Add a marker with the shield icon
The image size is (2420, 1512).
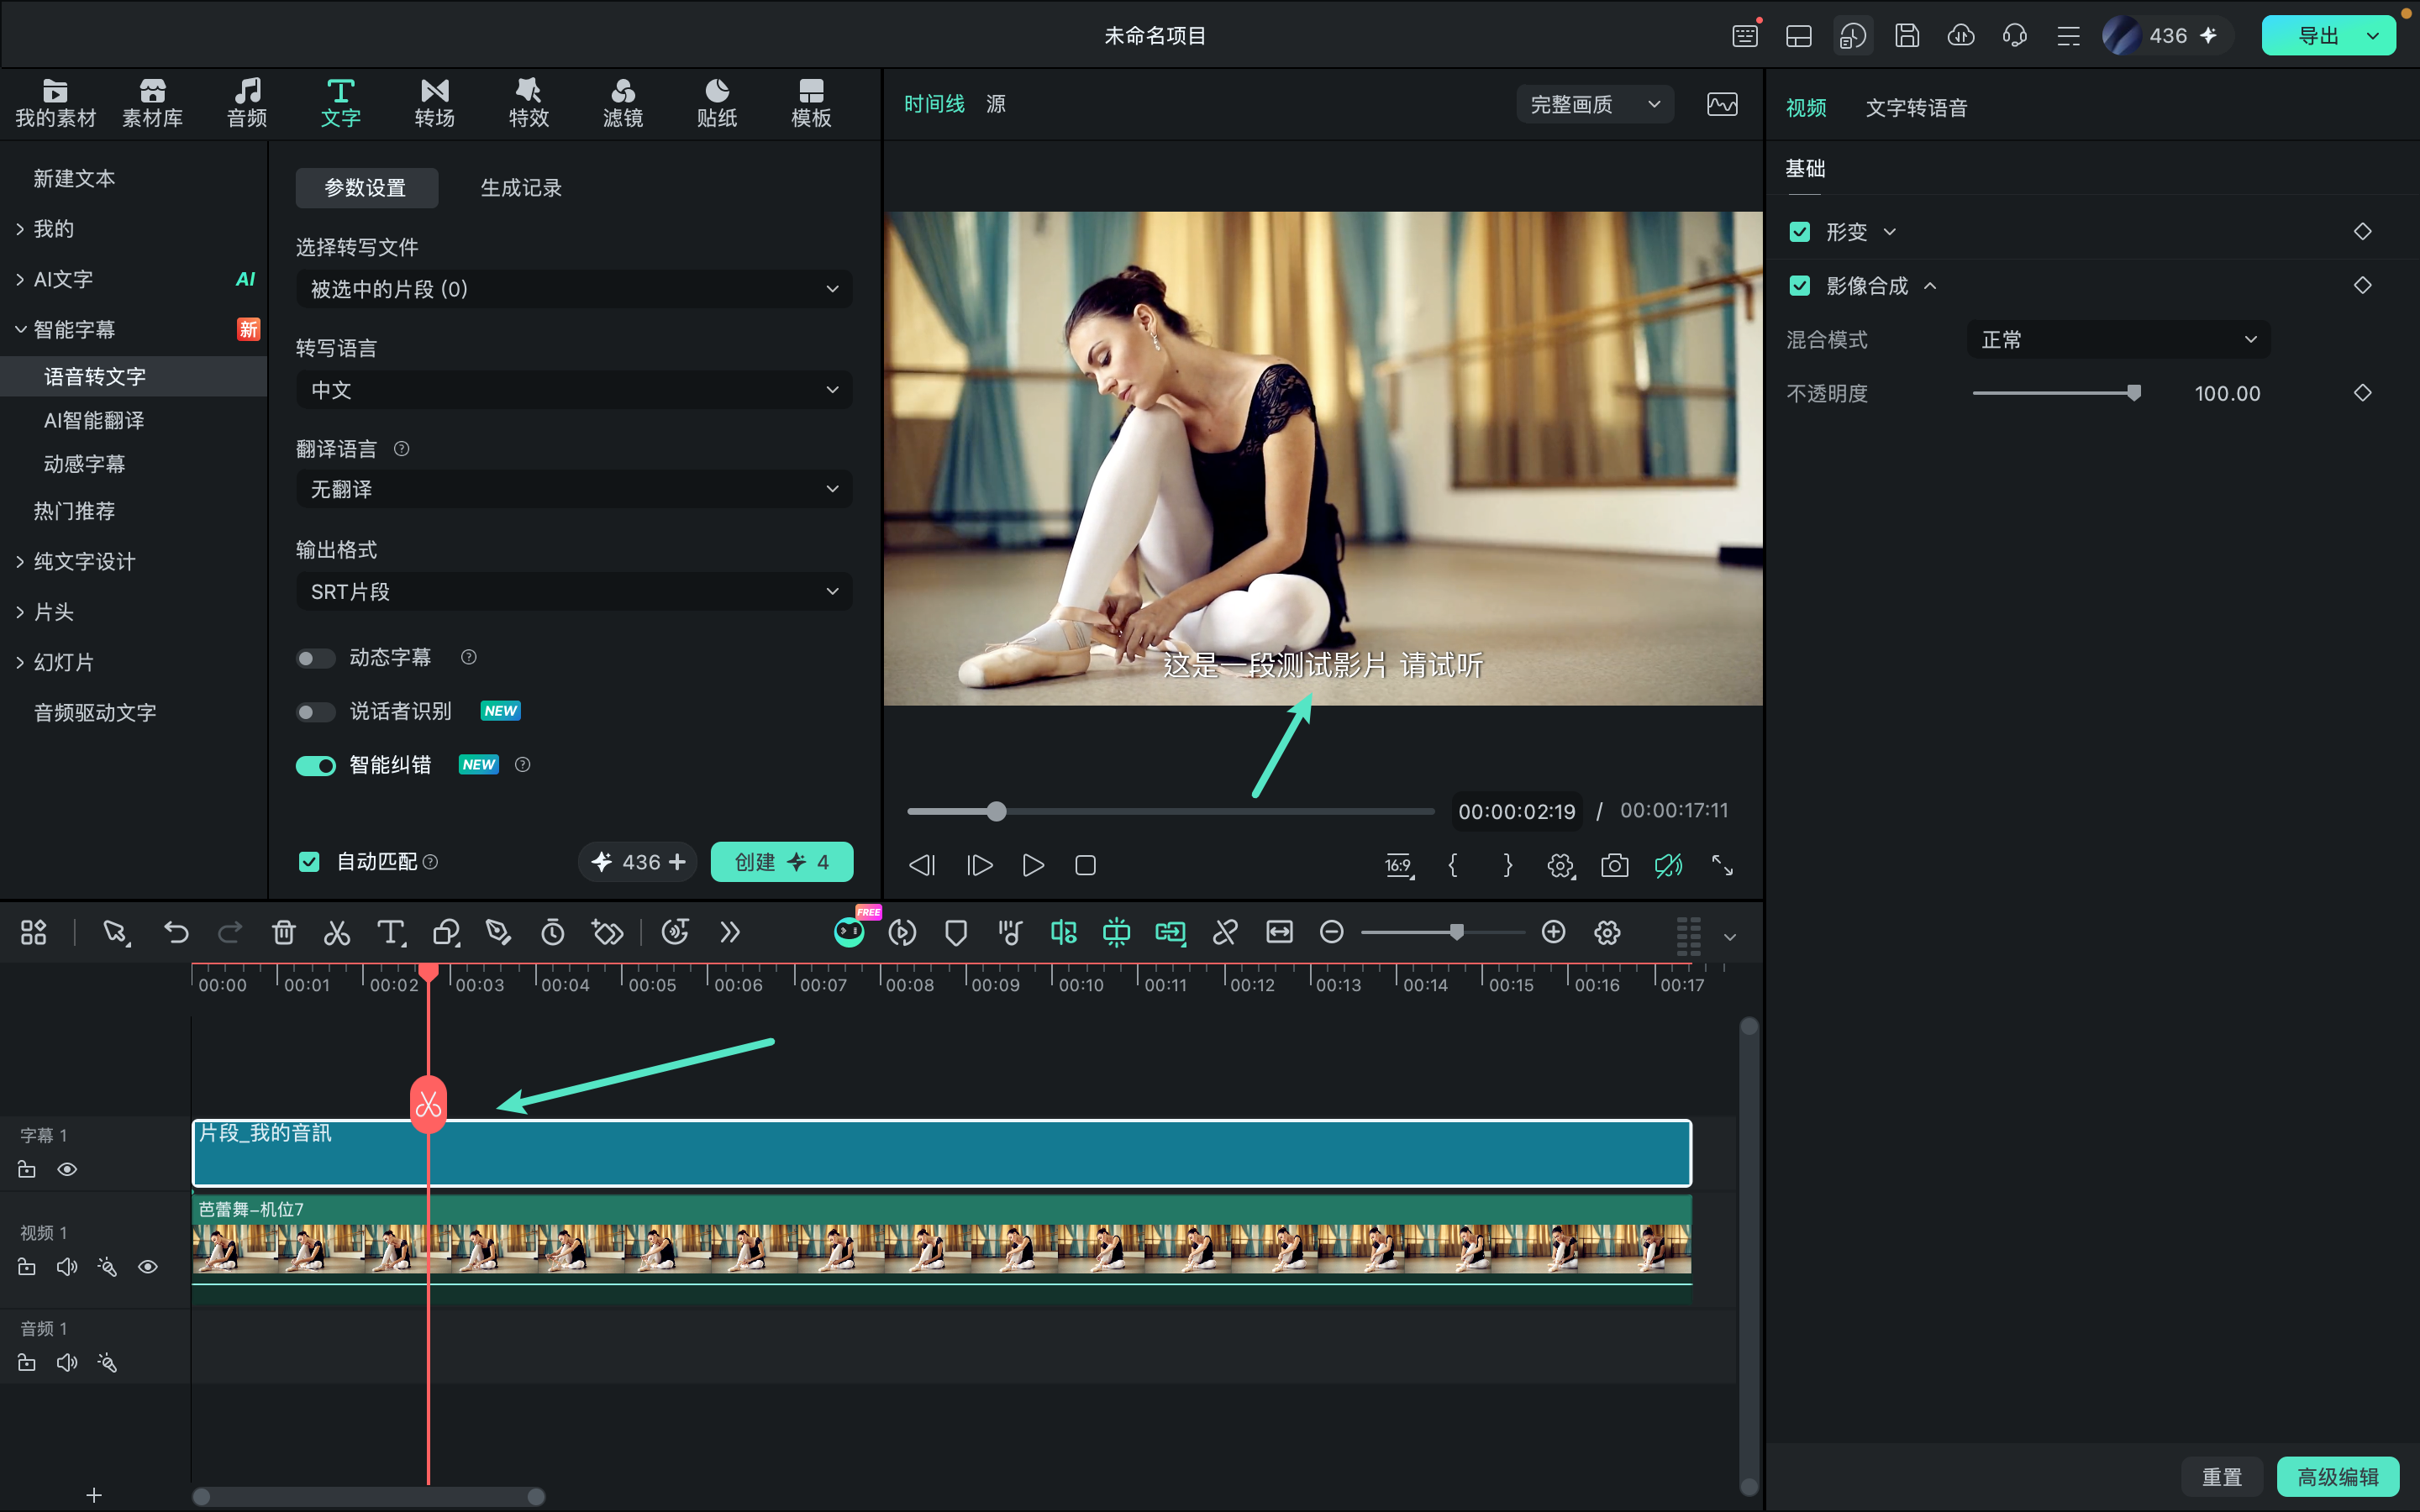pos(956,933)
